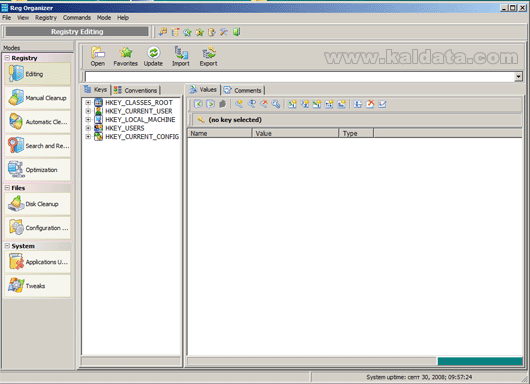Click the green back arrow icon
This screenshot has width=530, height=384.
click(x=198, y=104)
